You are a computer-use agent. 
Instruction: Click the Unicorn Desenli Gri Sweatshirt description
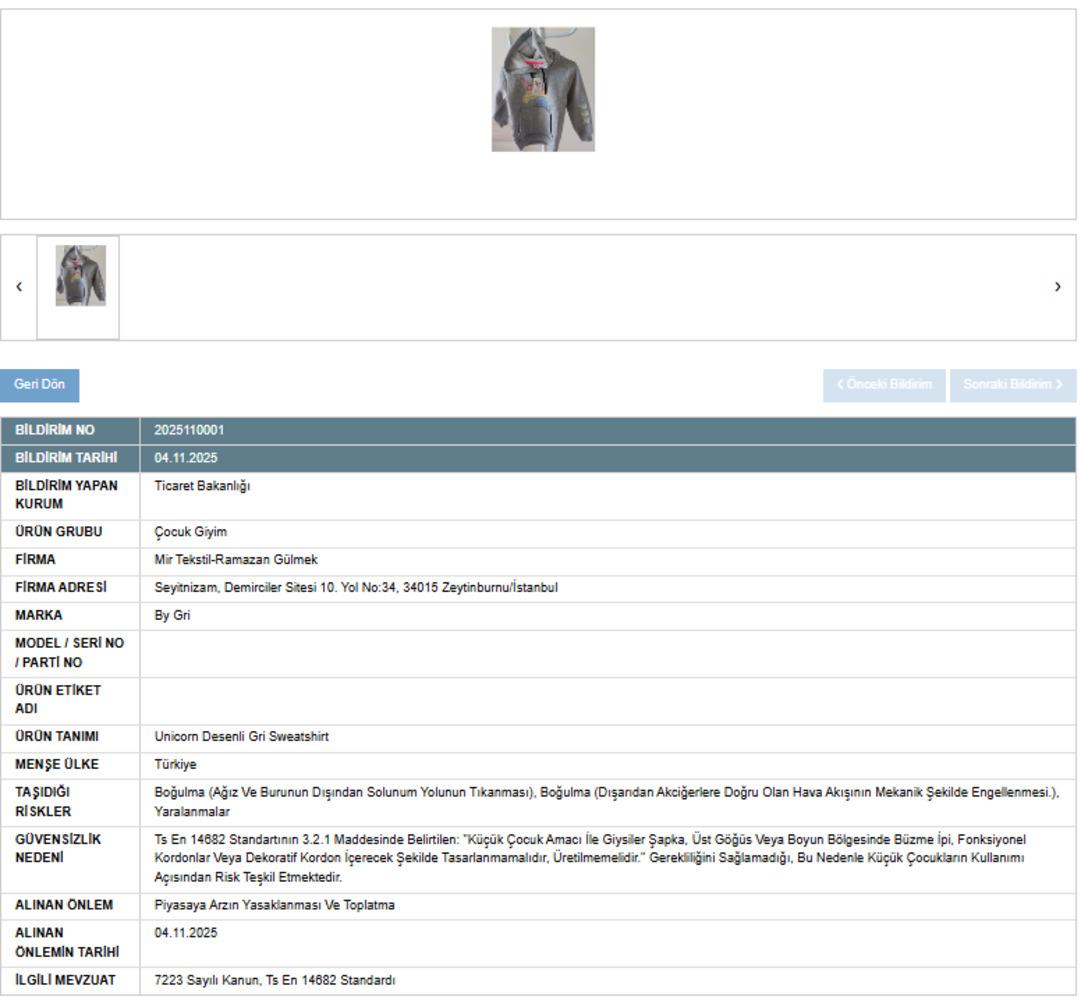pos(241,737)
